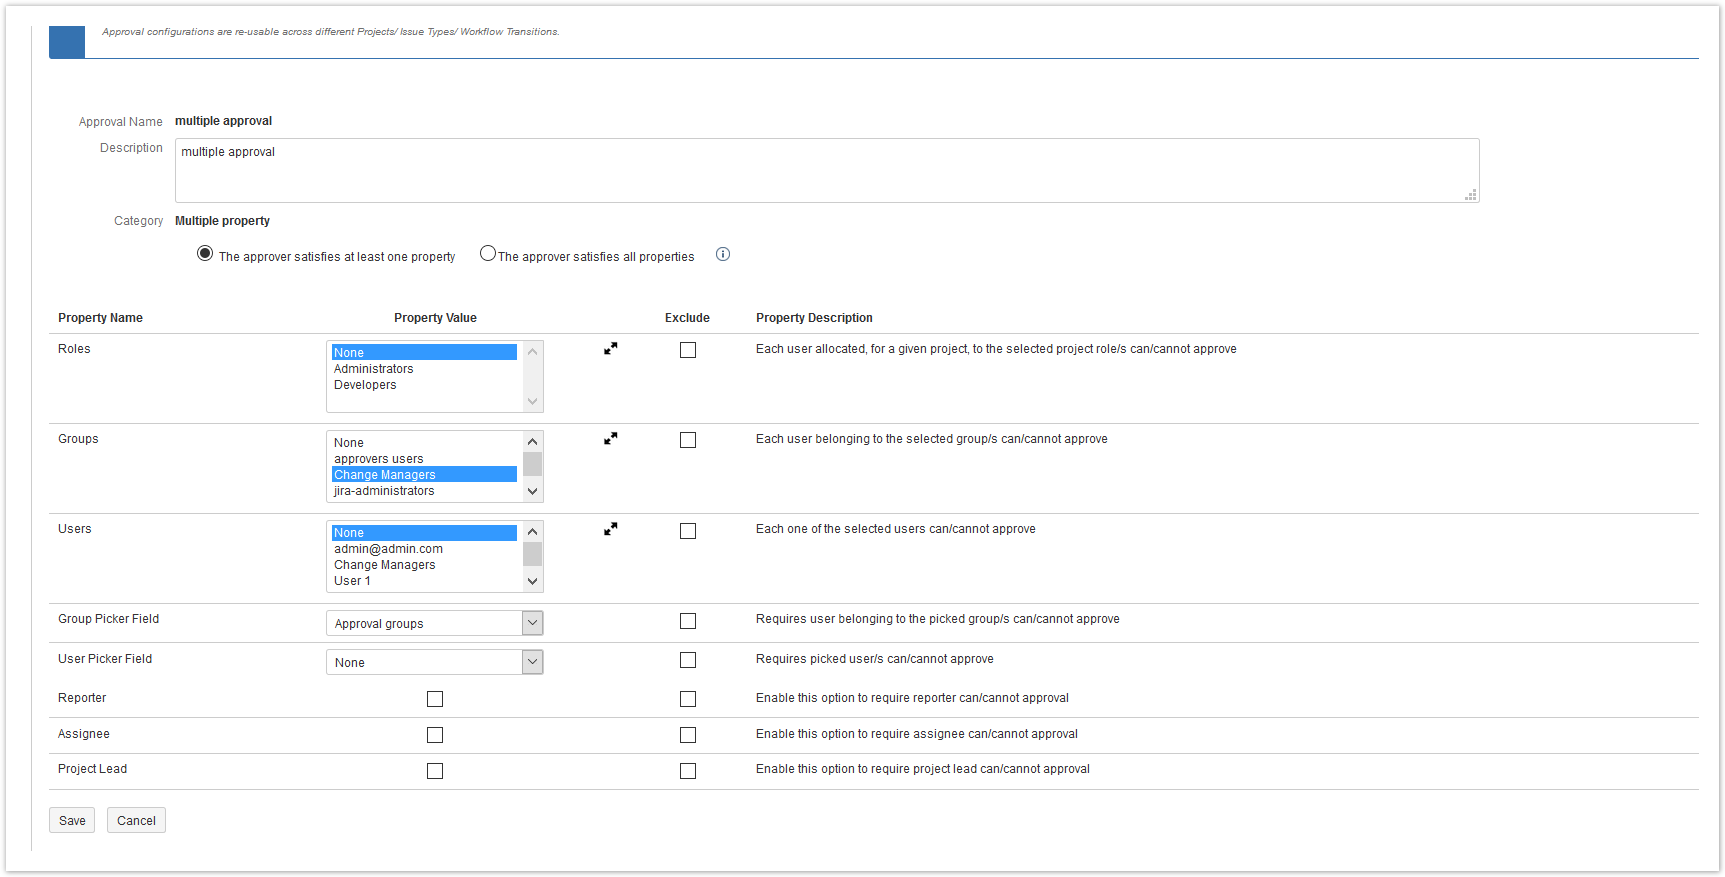1725x877 pixels.
Task: Select 'The approver satisfies all properties' radio
Action: click(488, 254)
